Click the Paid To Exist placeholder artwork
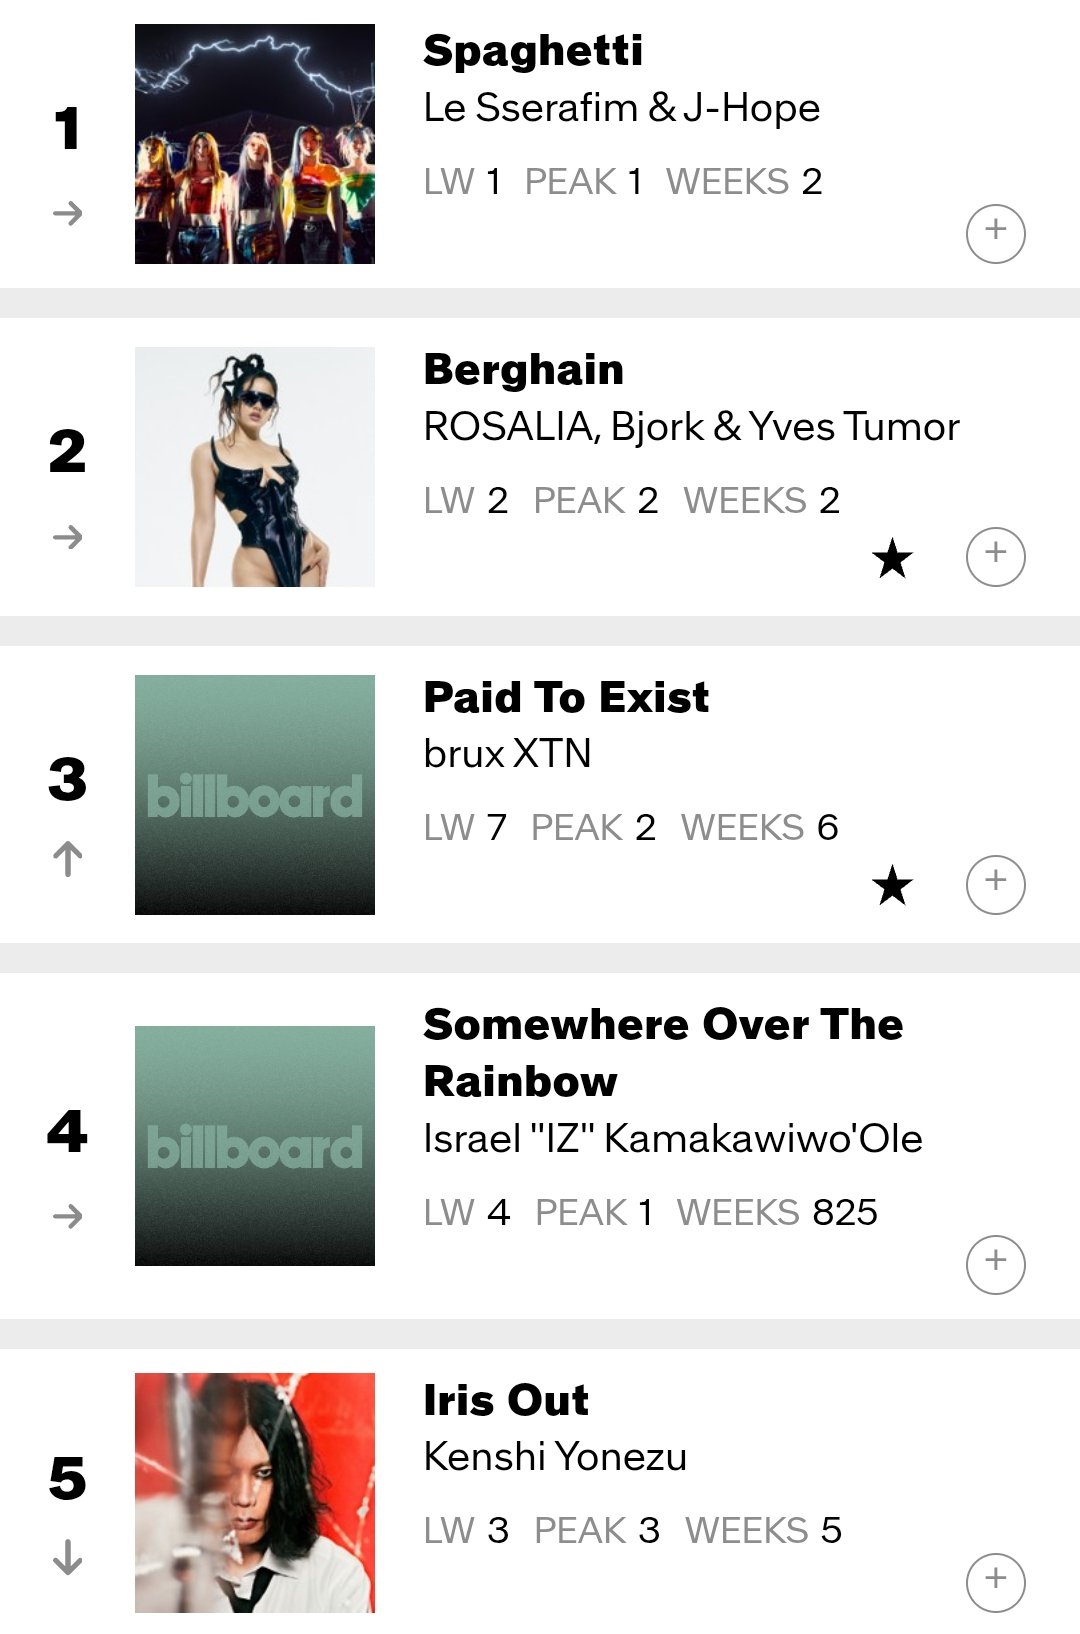Image resolution: width=1080 pixels, height=1634 pixels. click(x=255, y=795)
